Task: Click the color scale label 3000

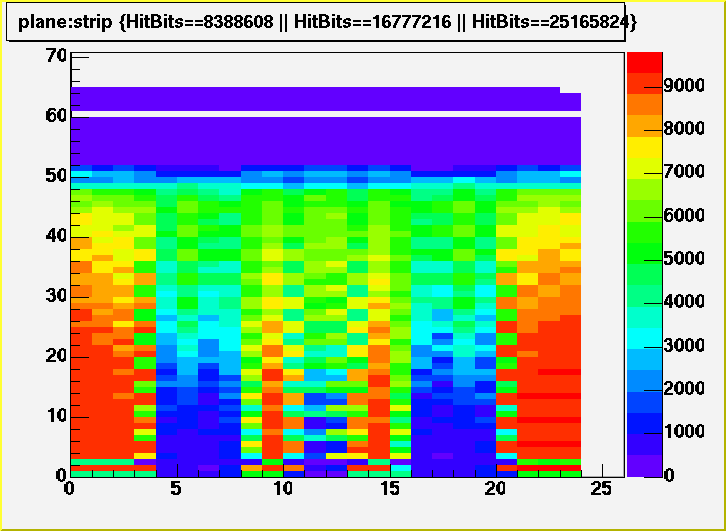Action: coord(685,345)
